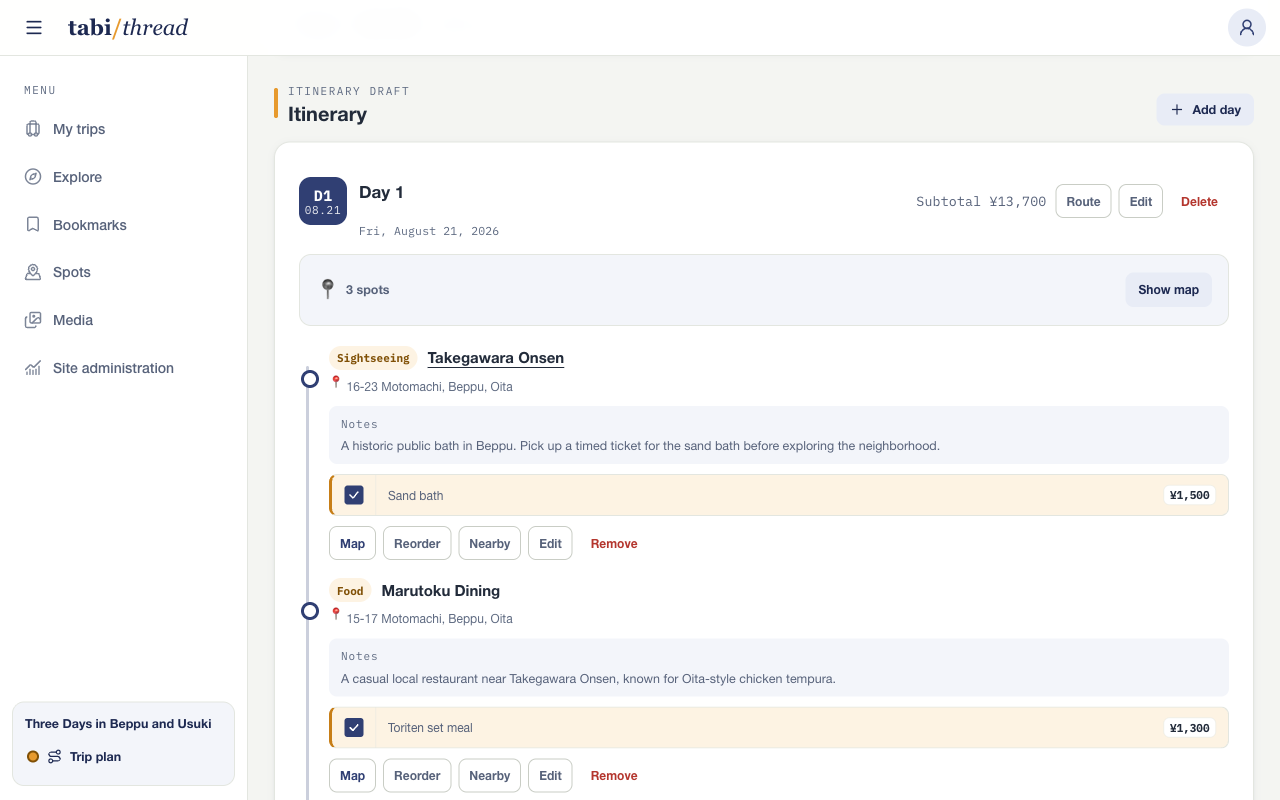Click the Marutoku Dining notes text
Image resolution: width=1280 pixels, height=800 pixels.
point(588,678)
